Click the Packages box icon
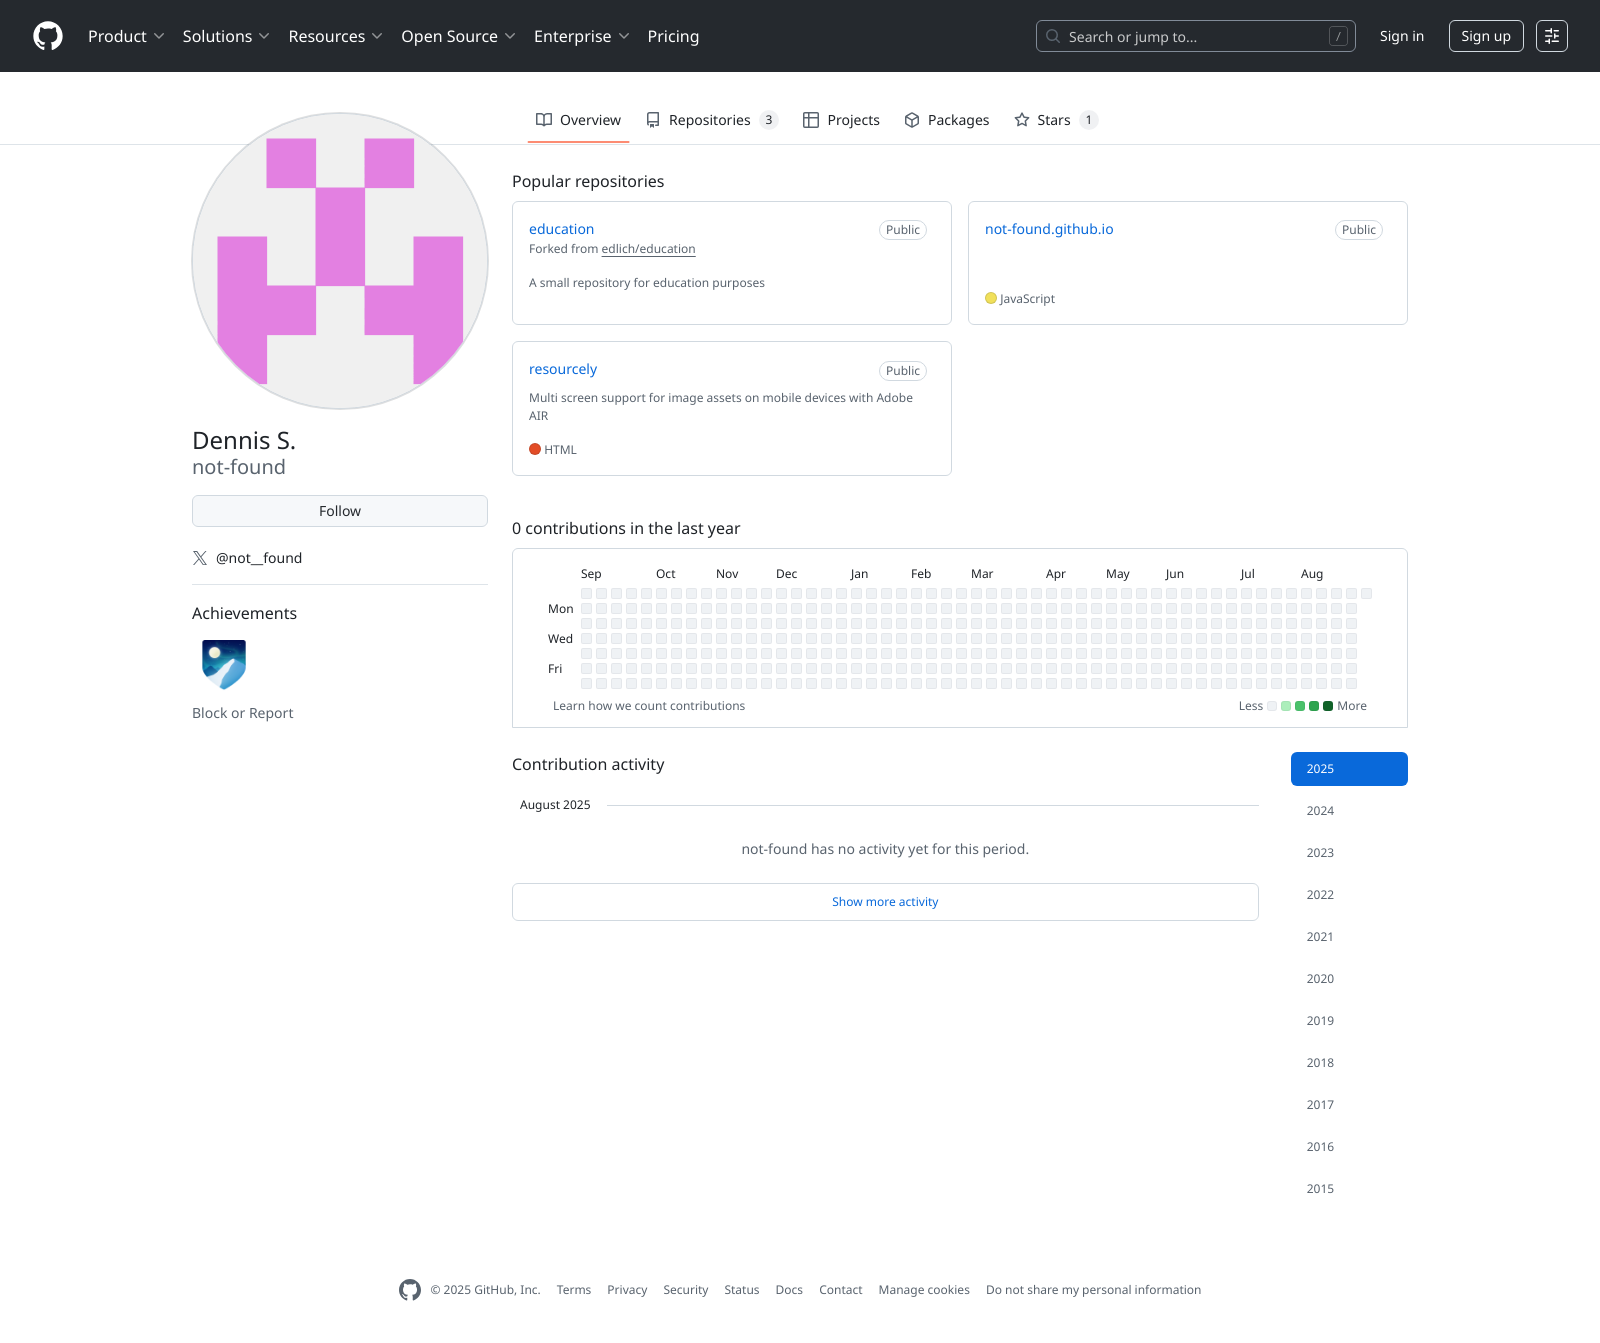This screenshot has height=1343, width=1600. tap(912, 119)
